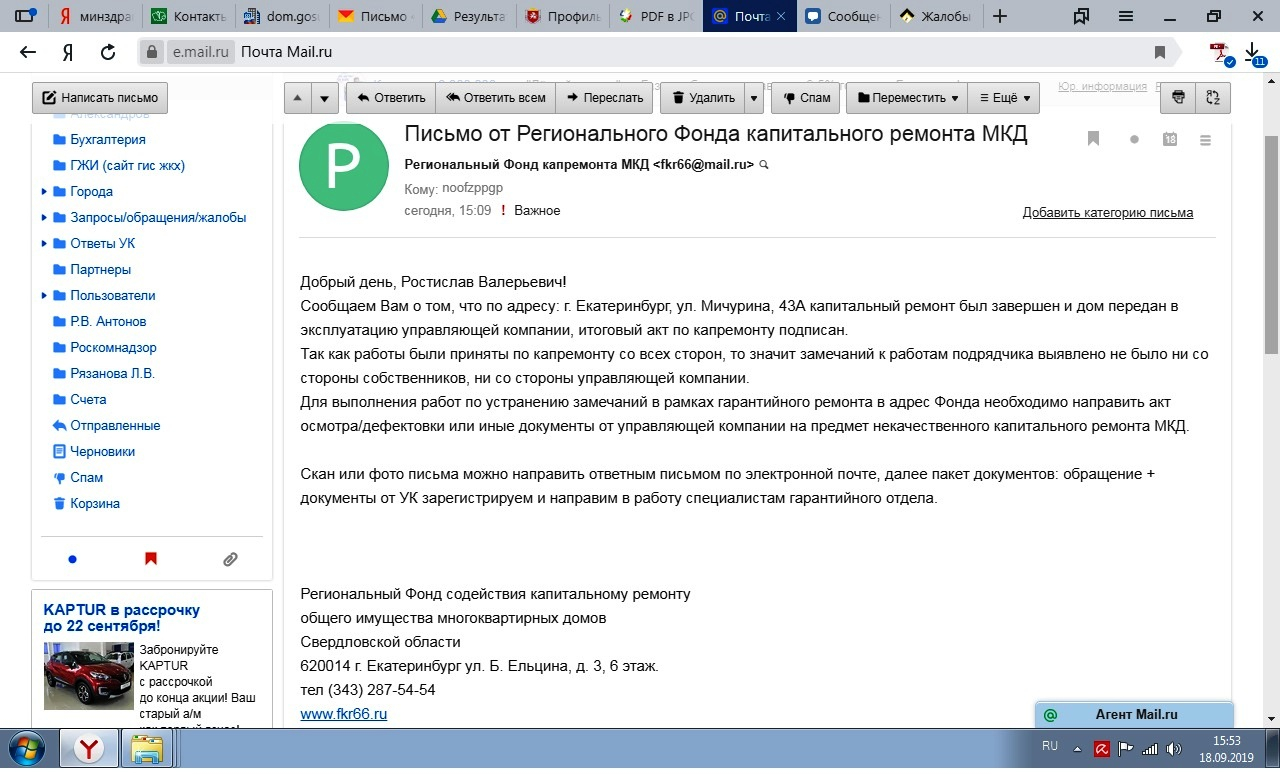Image resolution: width=1280 pixels, height=774 pixels.
Task: Toggle the flag marker on this letter
Action: (1093, 140)
